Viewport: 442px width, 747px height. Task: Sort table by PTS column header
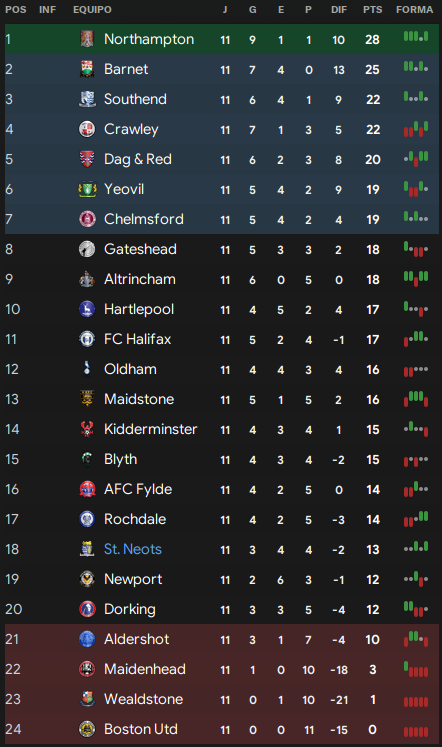point(372,10)
